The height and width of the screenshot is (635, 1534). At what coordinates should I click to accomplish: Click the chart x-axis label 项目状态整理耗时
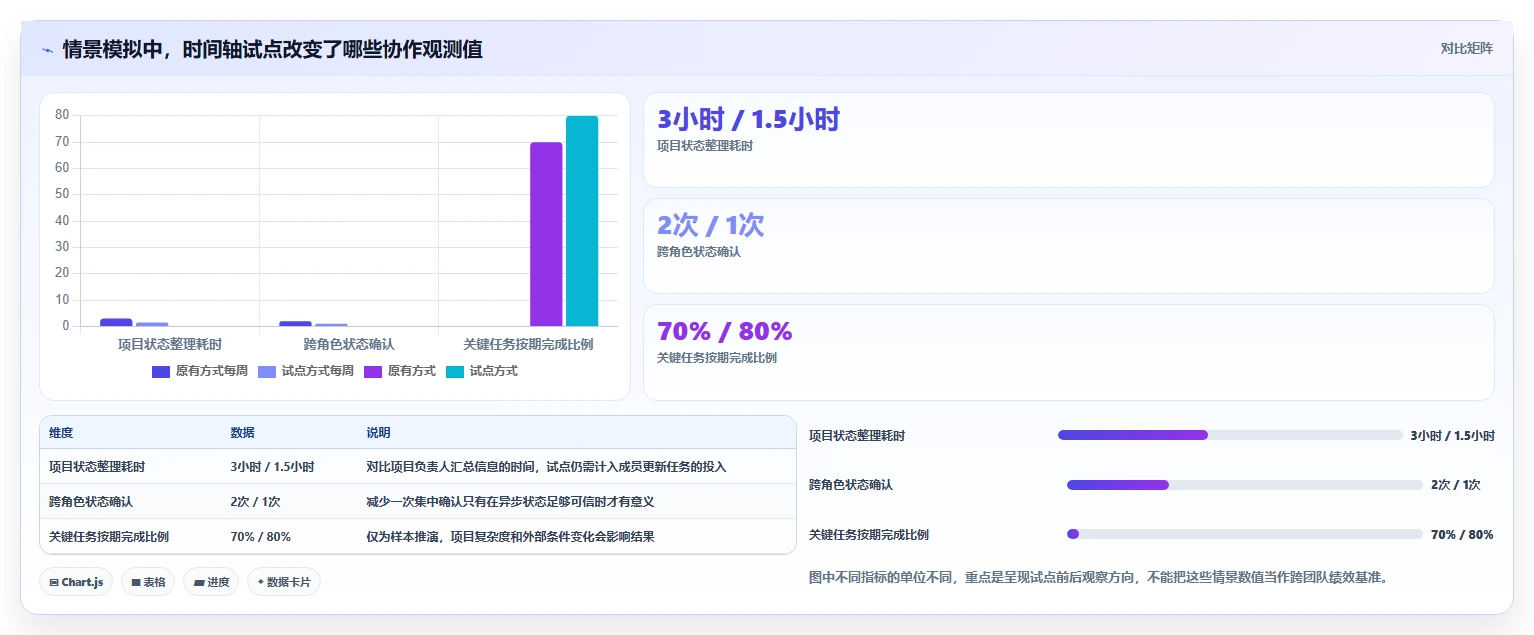pyautogui.click(x=170, y=344)
